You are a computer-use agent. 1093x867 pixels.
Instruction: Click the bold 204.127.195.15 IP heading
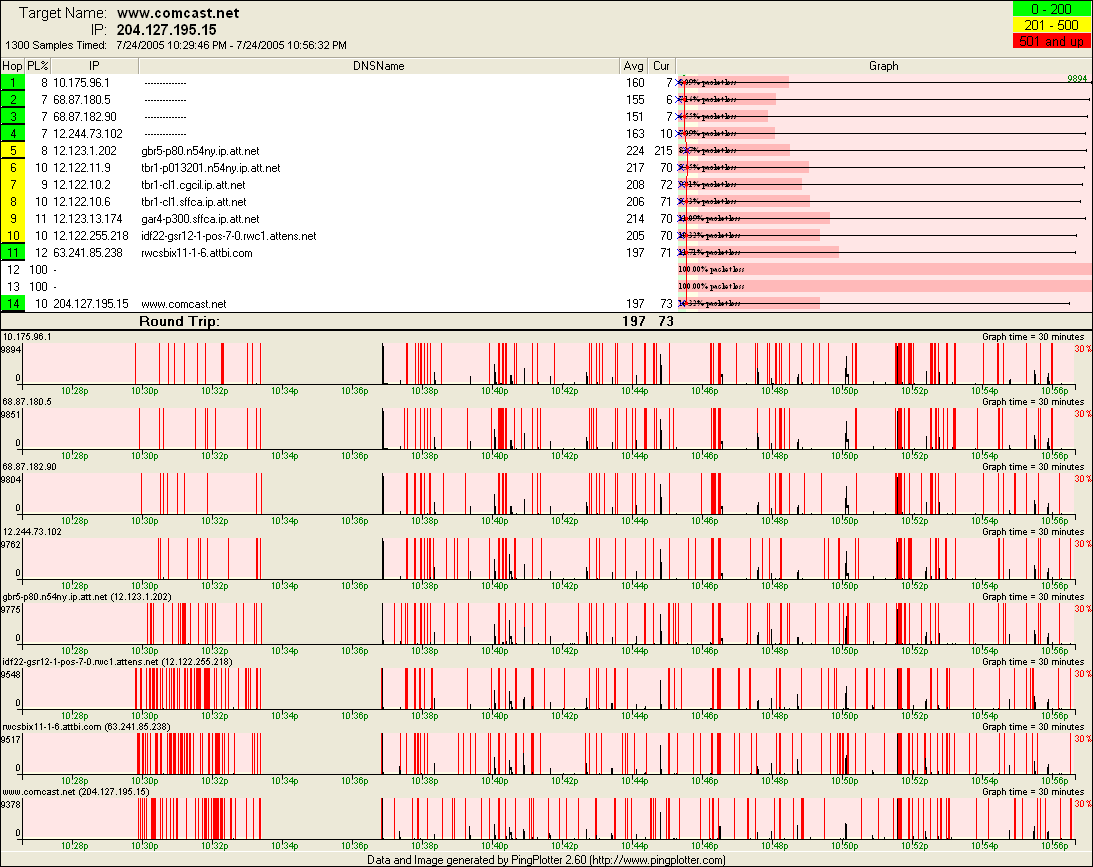tap(167, 30)
